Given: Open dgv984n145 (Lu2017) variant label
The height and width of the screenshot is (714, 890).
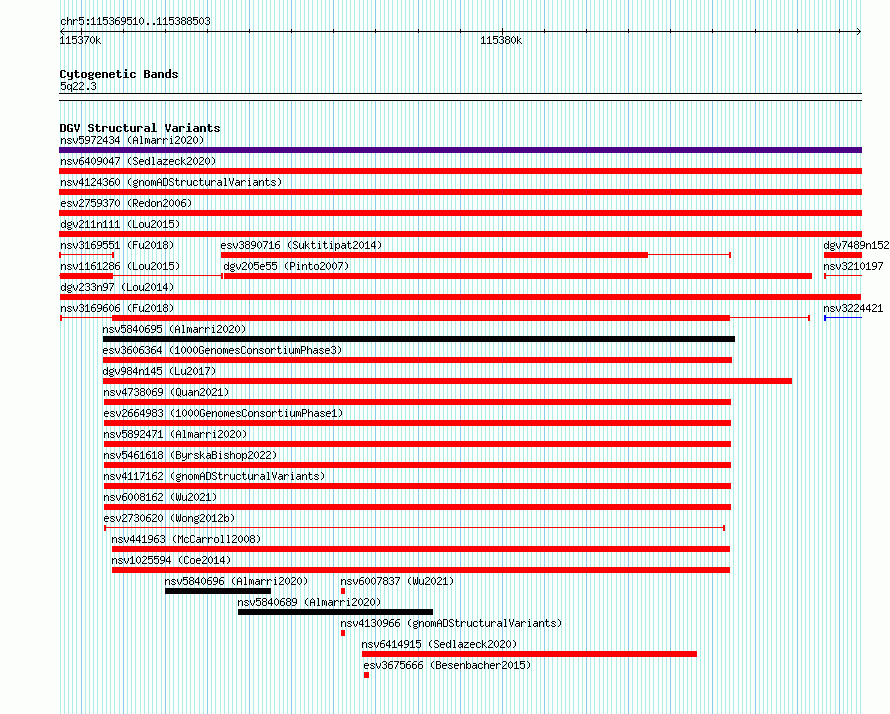Looking at the screenshot, I should [x=159, y=371].
